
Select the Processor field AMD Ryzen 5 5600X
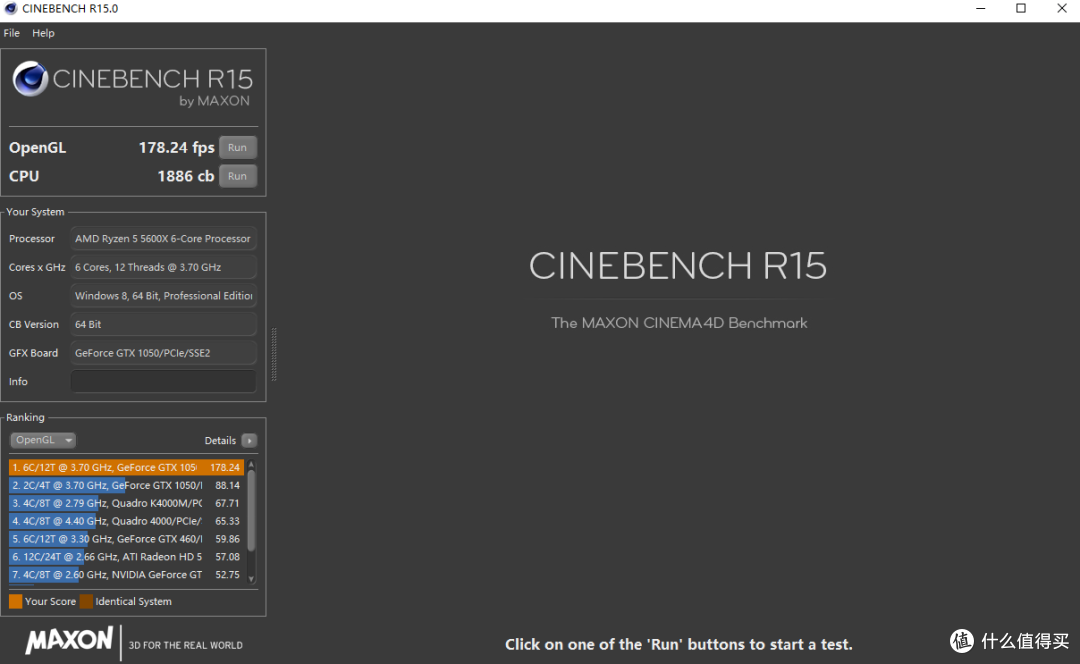(x=163, y=238)
